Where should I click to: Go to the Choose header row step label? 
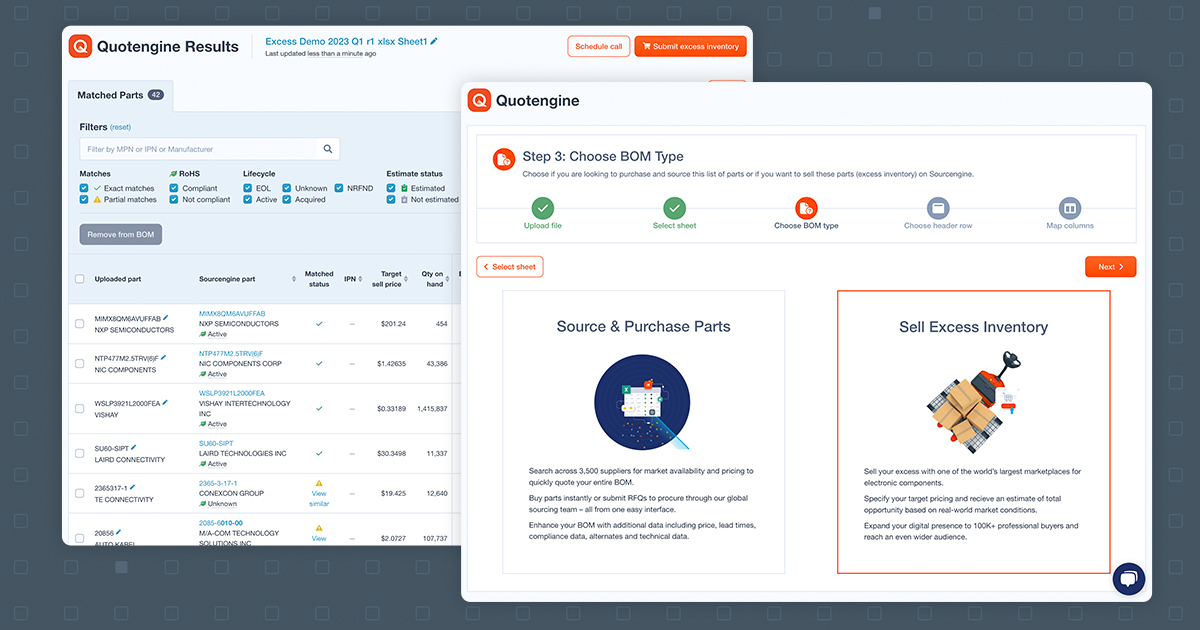point(938,226)
